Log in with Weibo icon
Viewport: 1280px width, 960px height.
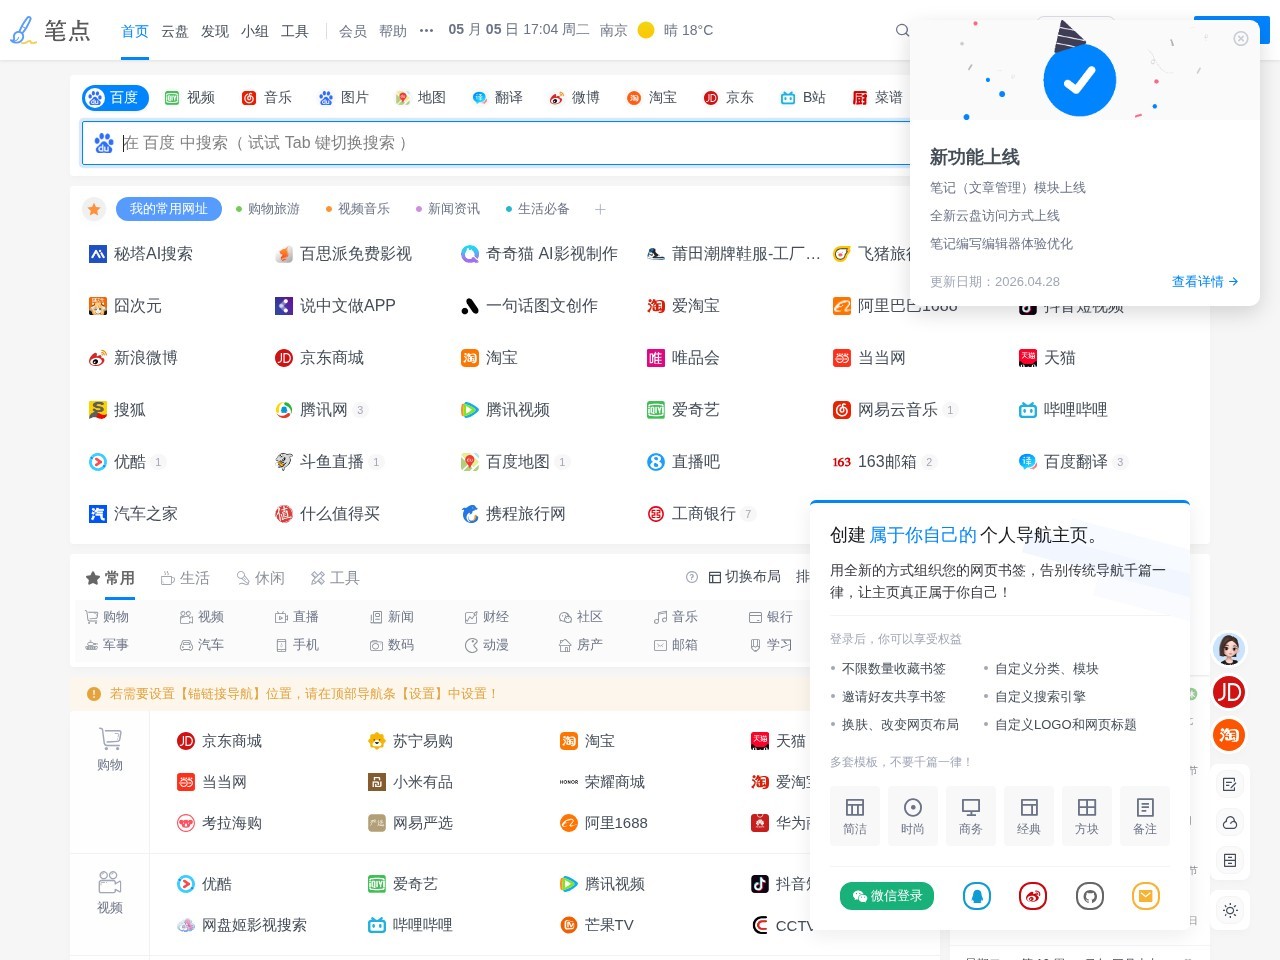coord(1033,896)
